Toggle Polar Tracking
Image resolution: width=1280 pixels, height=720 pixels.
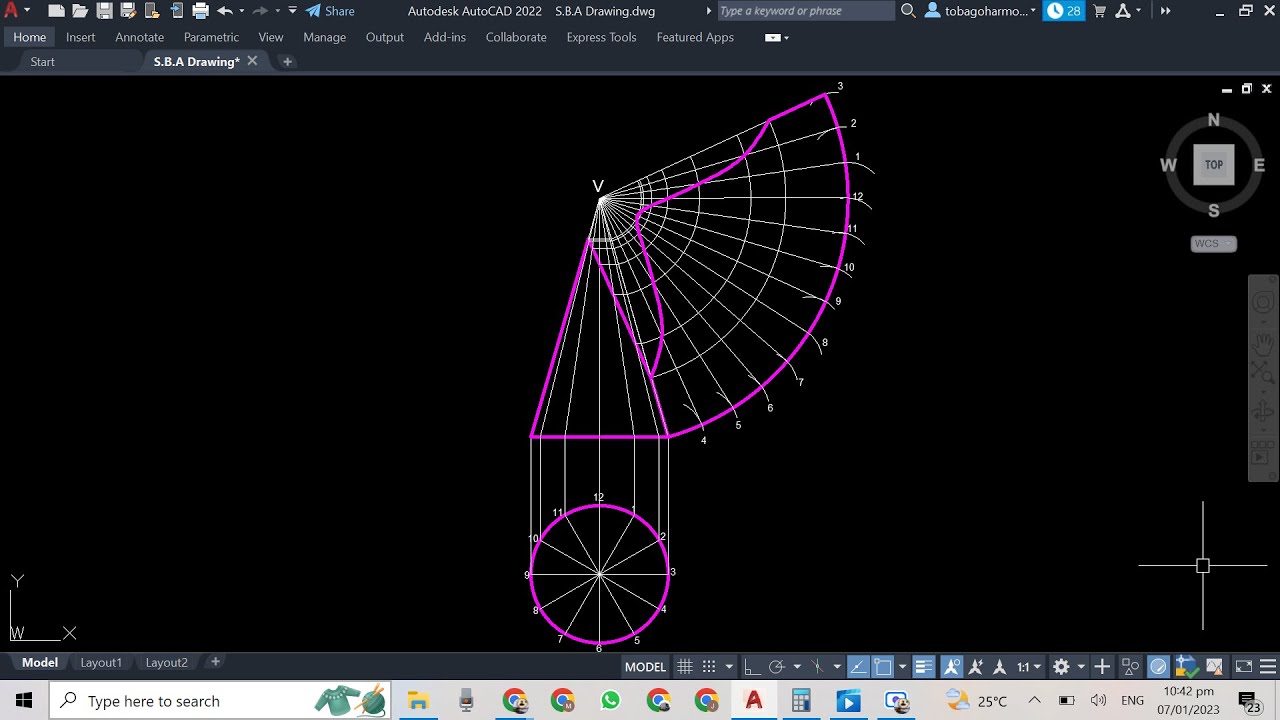776,667
